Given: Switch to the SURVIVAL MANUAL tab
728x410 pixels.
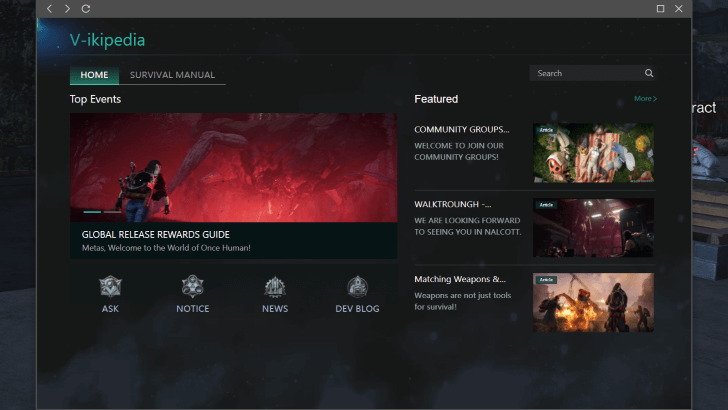Looking at the screenshot, I should click(172, 75).
